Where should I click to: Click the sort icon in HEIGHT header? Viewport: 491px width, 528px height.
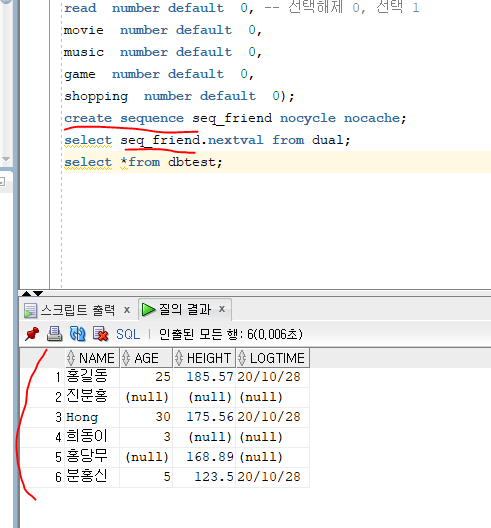pyautogui.click(x=179, y=358)
